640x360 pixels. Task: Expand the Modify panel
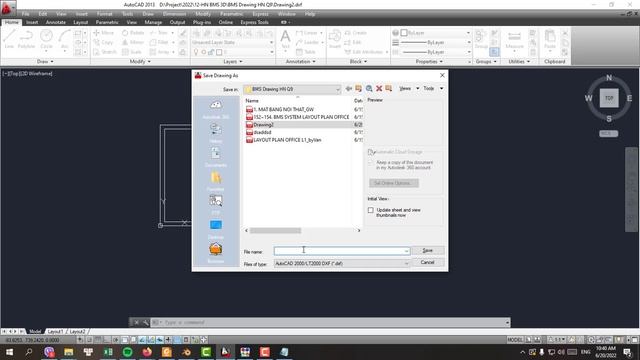tap(140, 62)
